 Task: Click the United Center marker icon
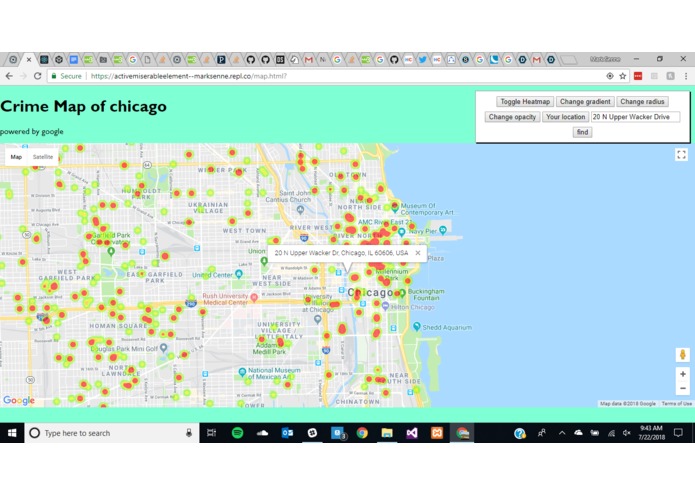(x=239, y=274)
